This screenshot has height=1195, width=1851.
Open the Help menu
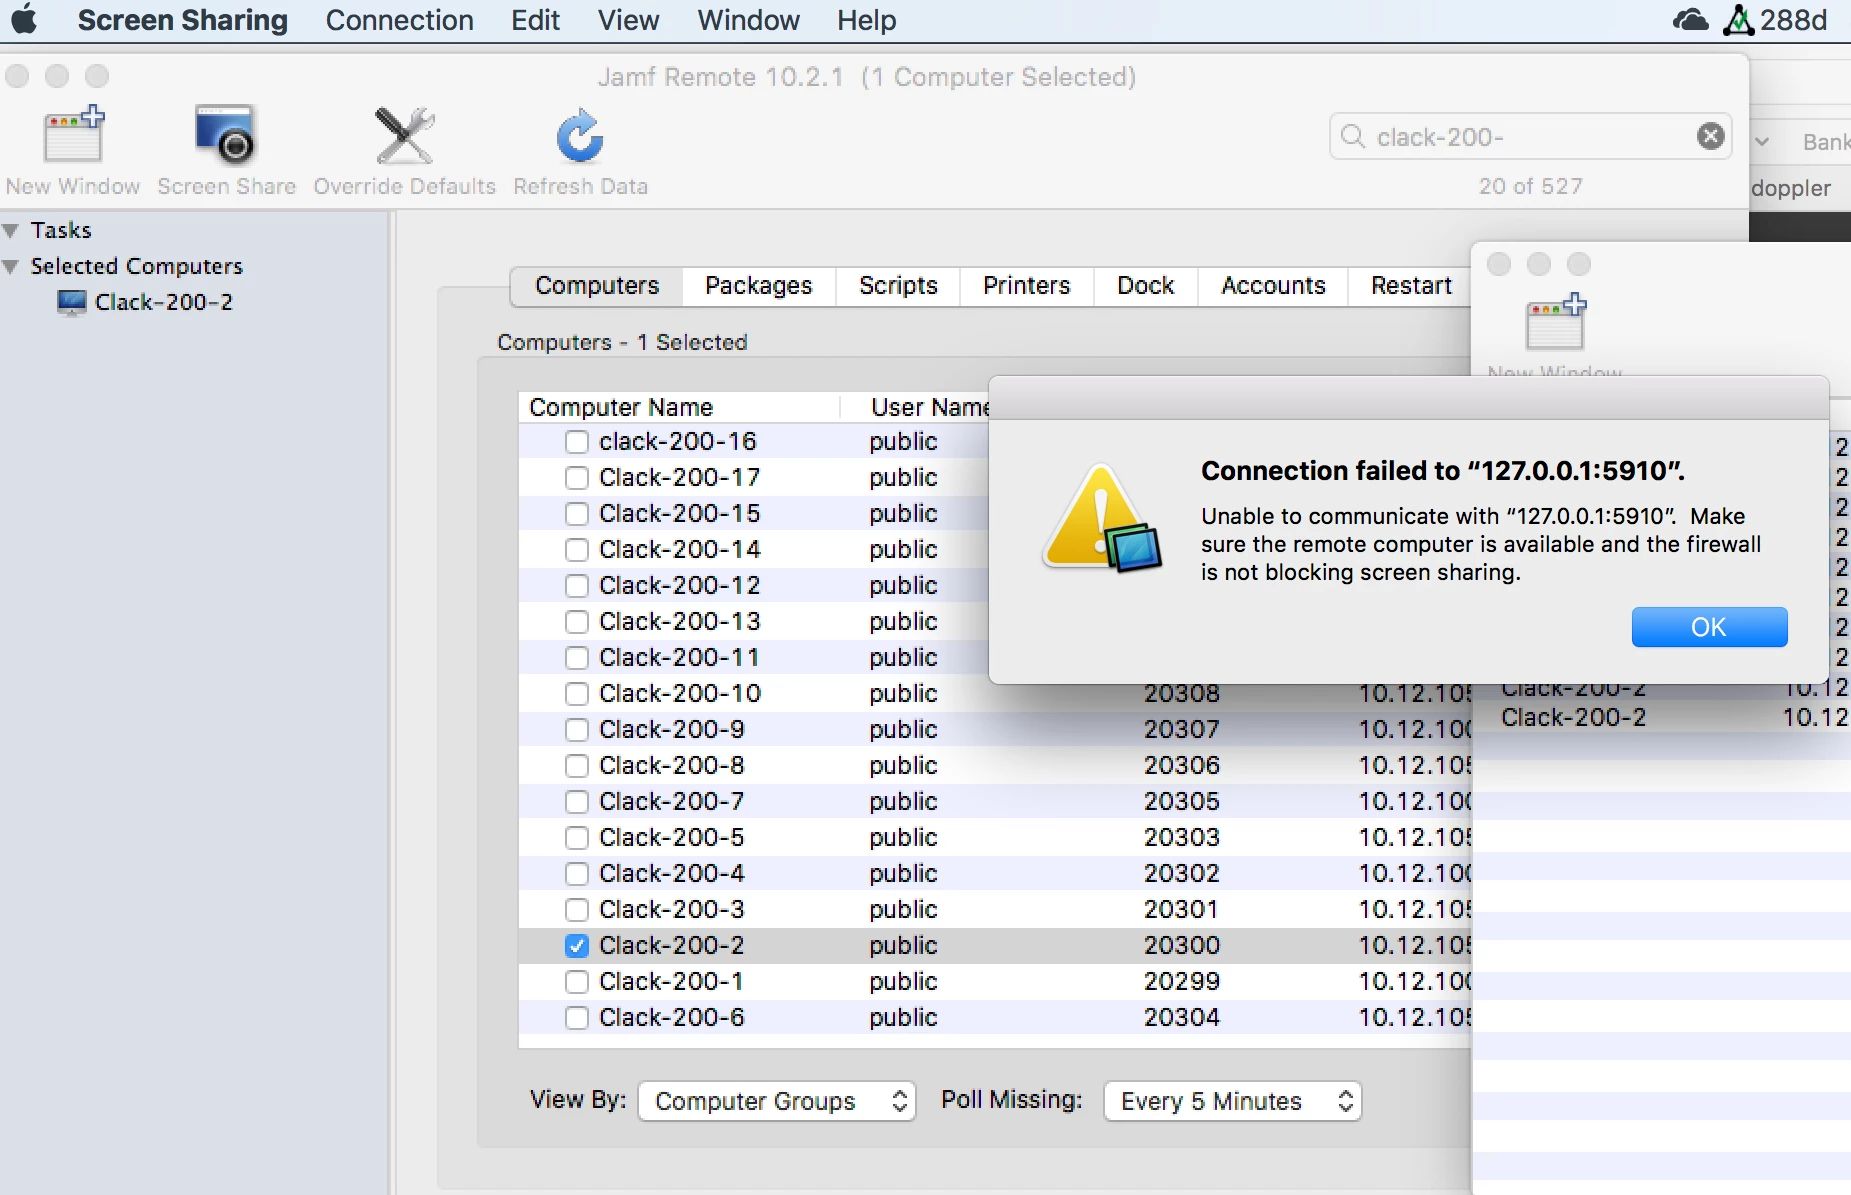(x=866, y=20)
